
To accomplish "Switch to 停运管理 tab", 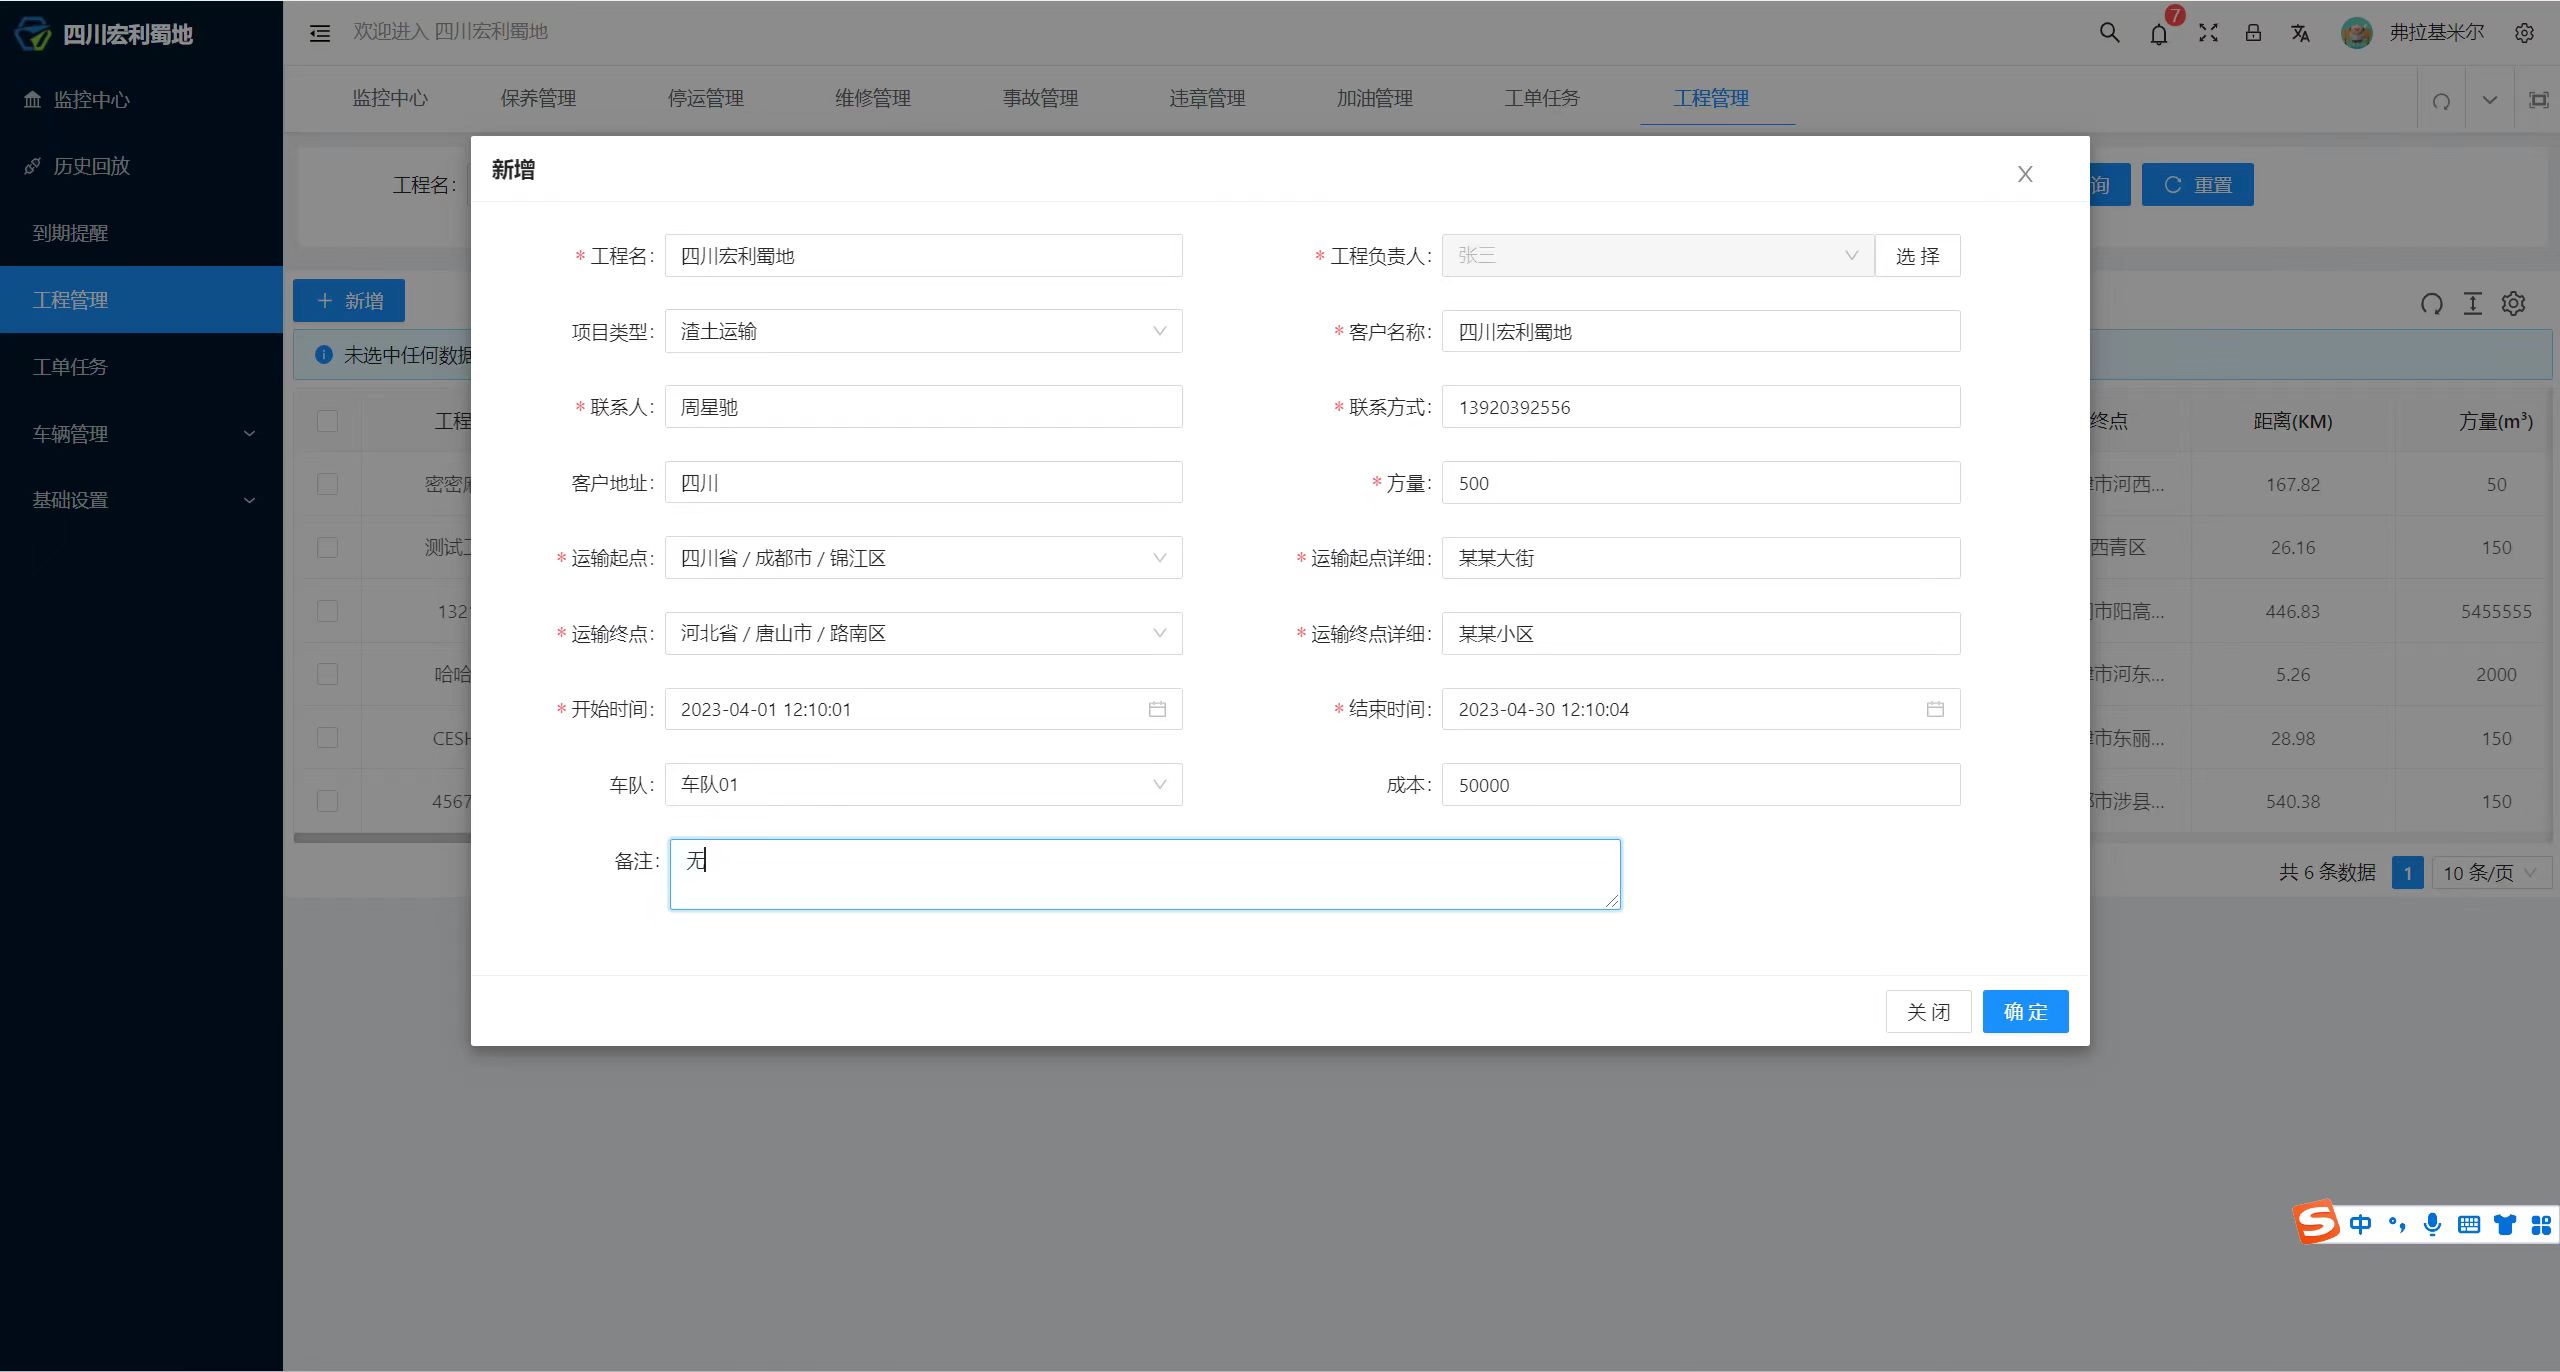I will 705,98.
